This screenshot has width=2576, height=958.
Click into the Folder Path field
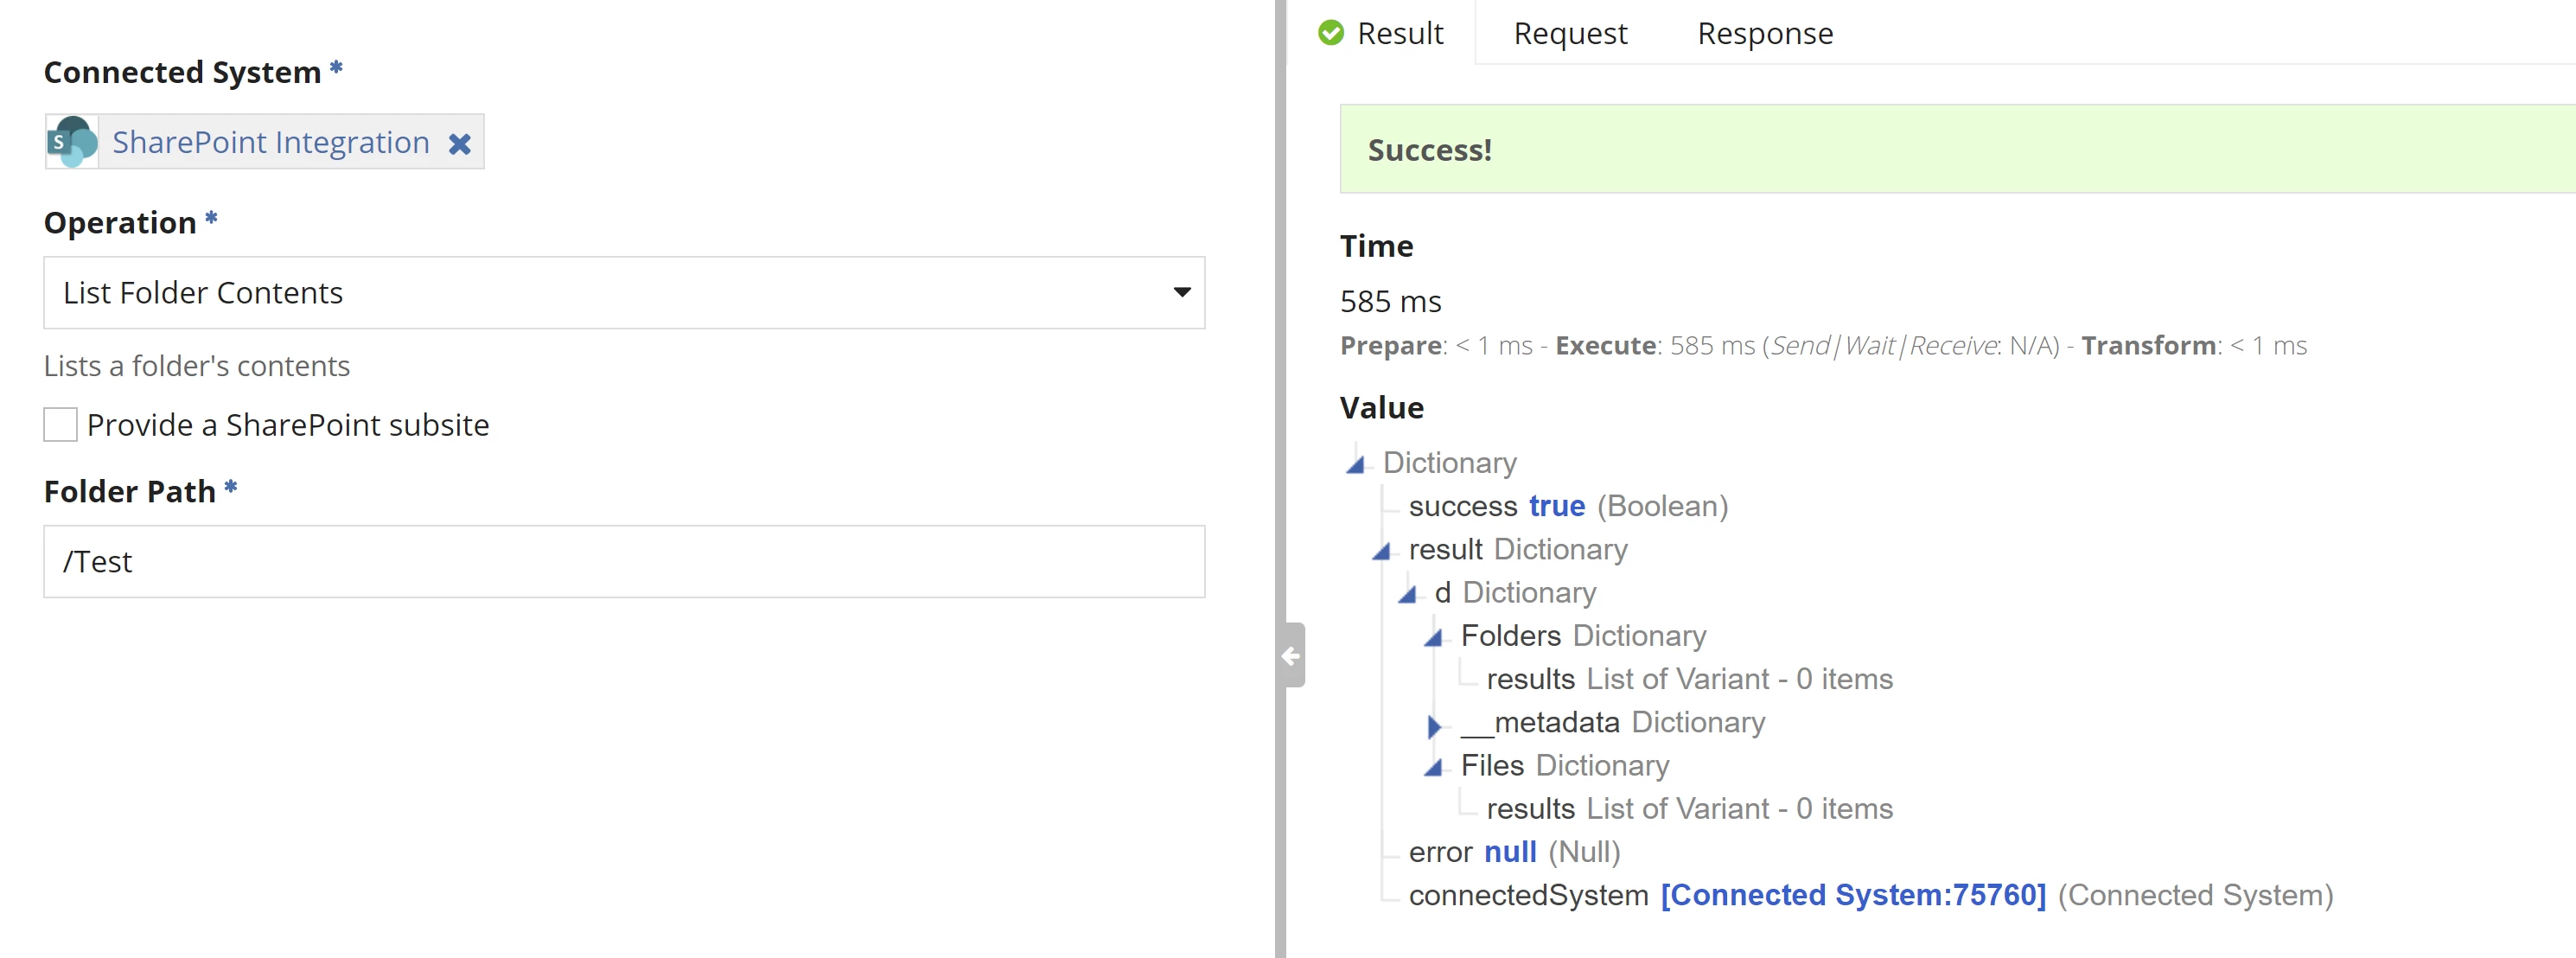point(624,562)
